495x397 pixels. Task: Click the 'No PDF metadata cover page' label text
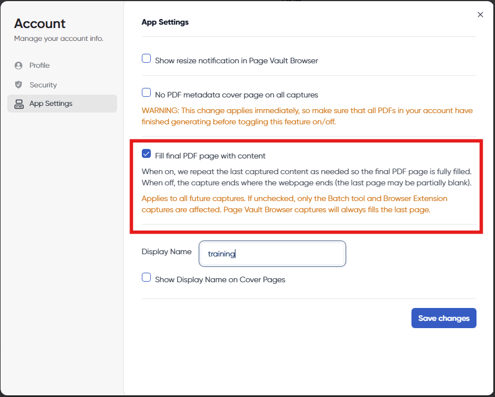(236, 95)
